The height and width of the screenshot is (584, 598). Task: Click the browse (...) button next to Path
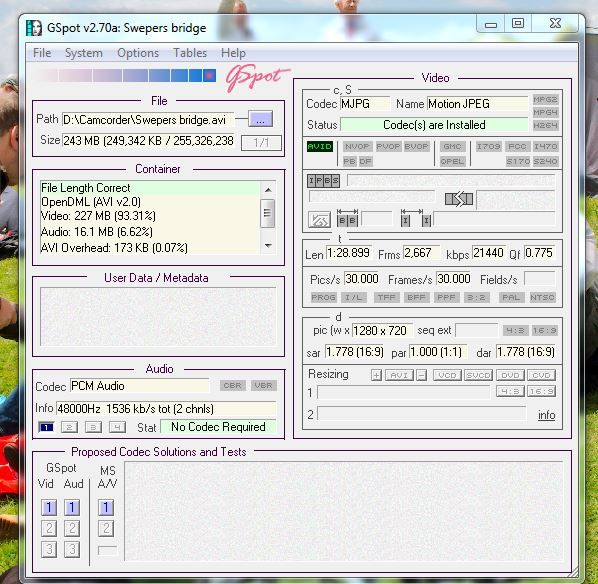click(x=260, y=119)
